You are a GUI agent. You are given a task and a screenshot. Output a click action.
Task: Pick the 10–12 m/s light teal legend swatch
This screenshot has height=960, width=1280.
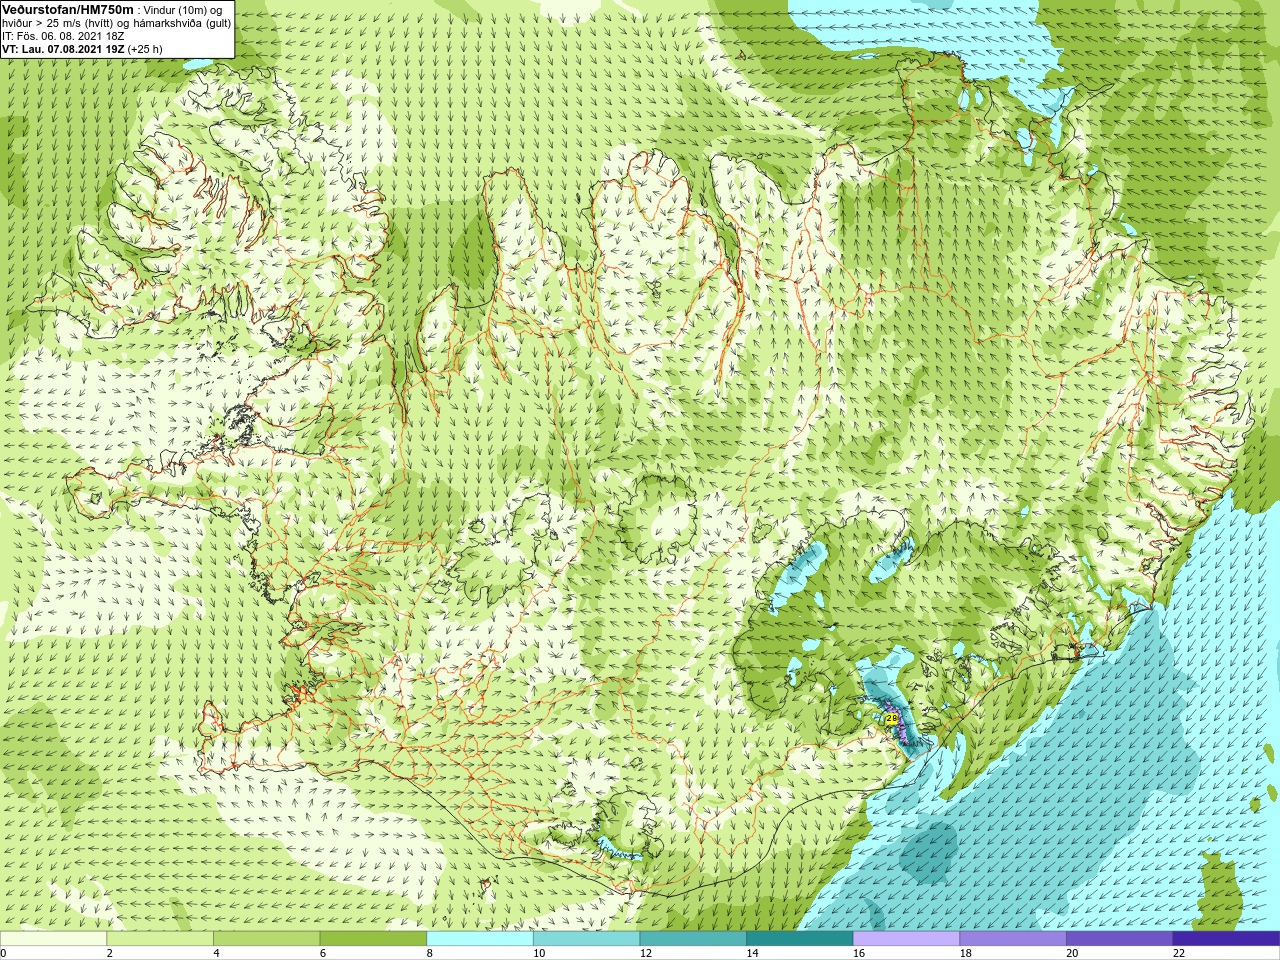tap(586, 938)
